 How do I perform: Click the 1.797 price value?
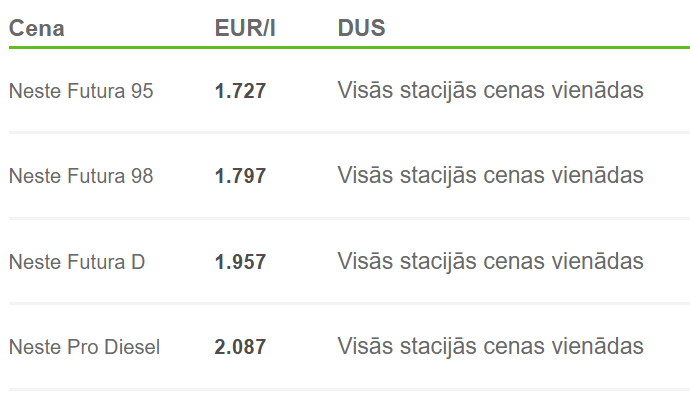(240, 176)
